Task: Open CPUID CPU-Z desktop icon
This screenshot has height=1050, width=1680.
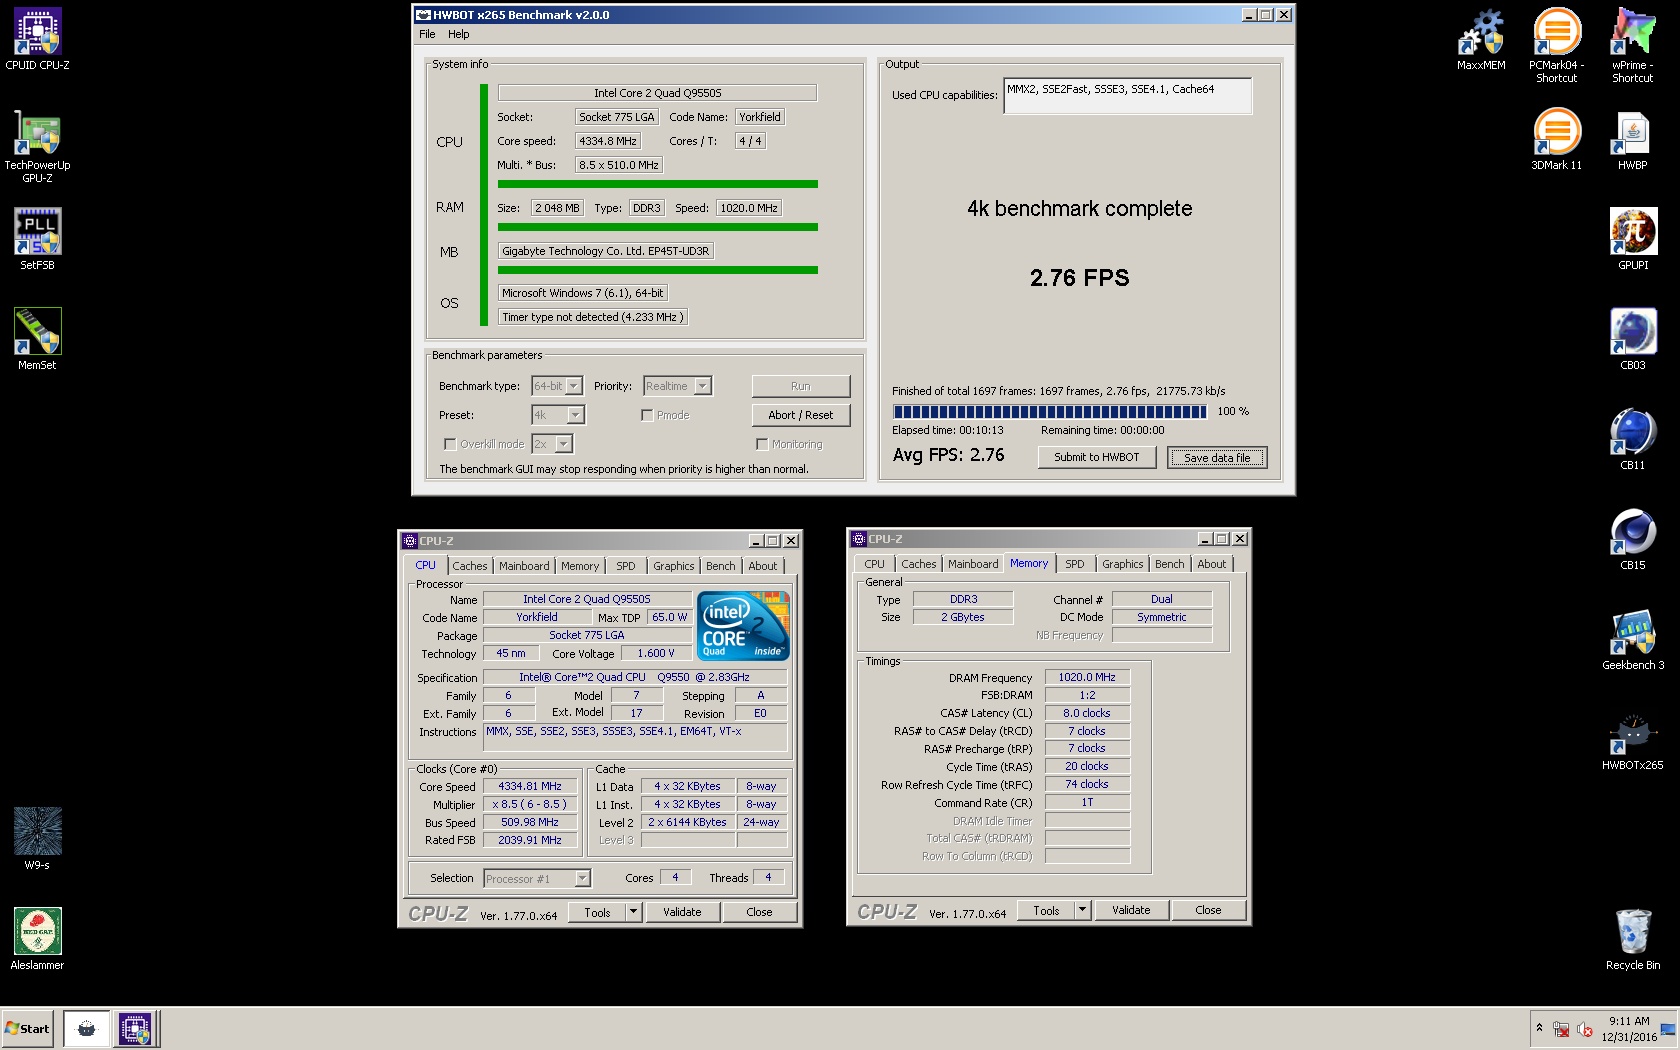Action: pos(37,40)
